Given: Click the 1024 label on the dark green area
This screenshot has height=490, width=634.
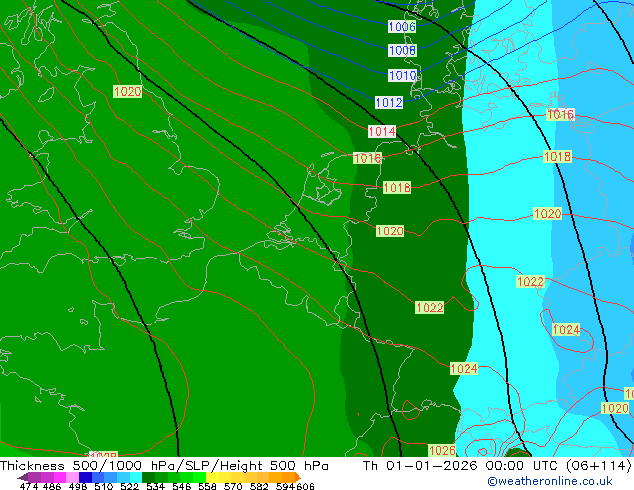Looking at the screenshot, I should click(464, 369).
